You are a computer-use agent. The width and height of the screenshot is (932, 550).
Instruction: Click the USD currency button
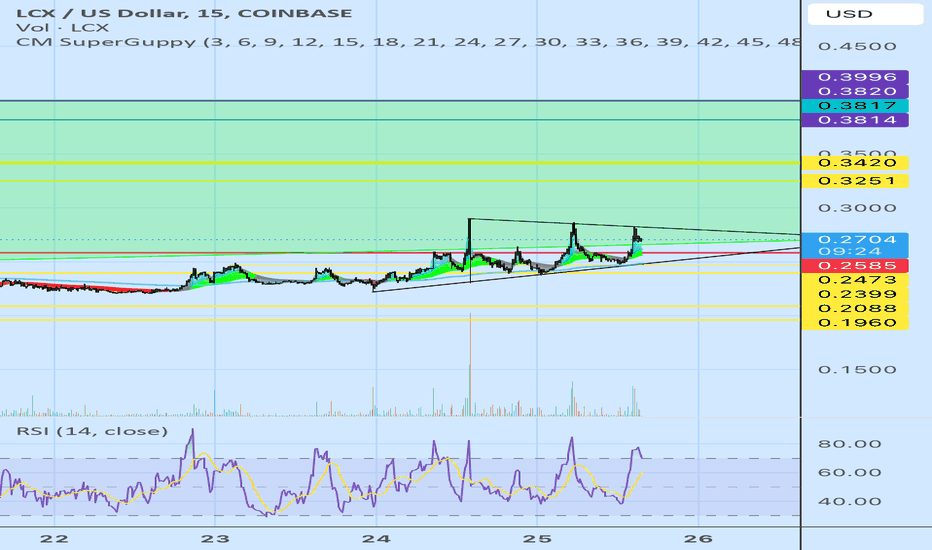pos(865,14)
